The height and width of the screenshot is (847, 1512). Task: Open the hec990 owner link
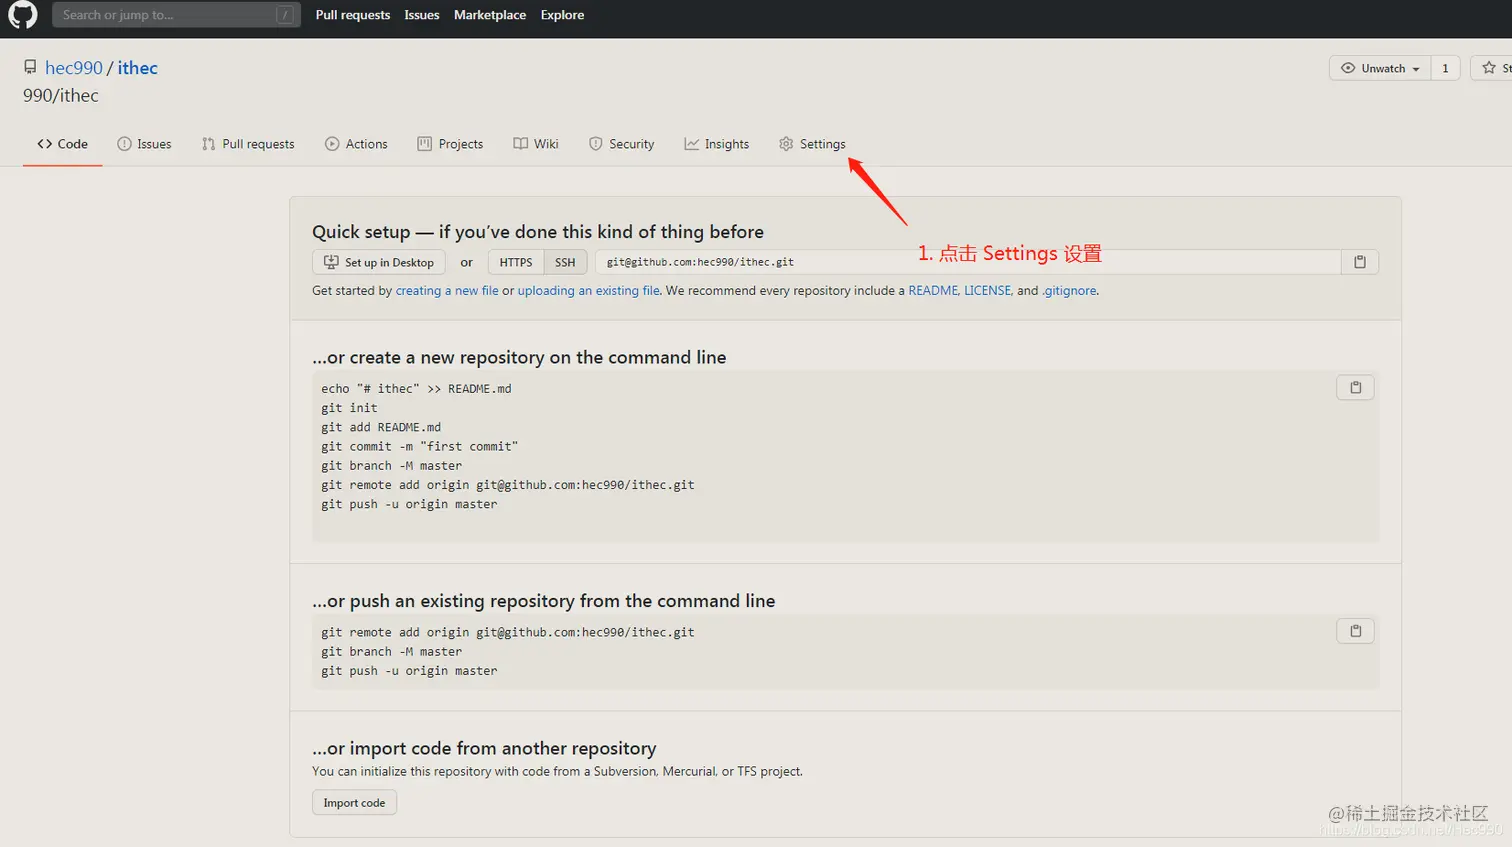coord(74,67)
